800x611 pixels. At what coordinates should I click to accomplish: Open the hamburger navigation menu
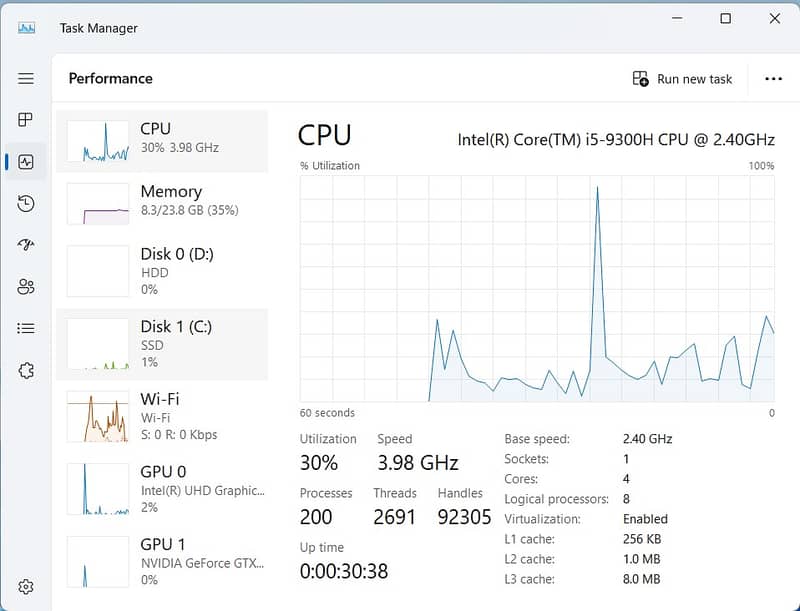pos(26,78)
